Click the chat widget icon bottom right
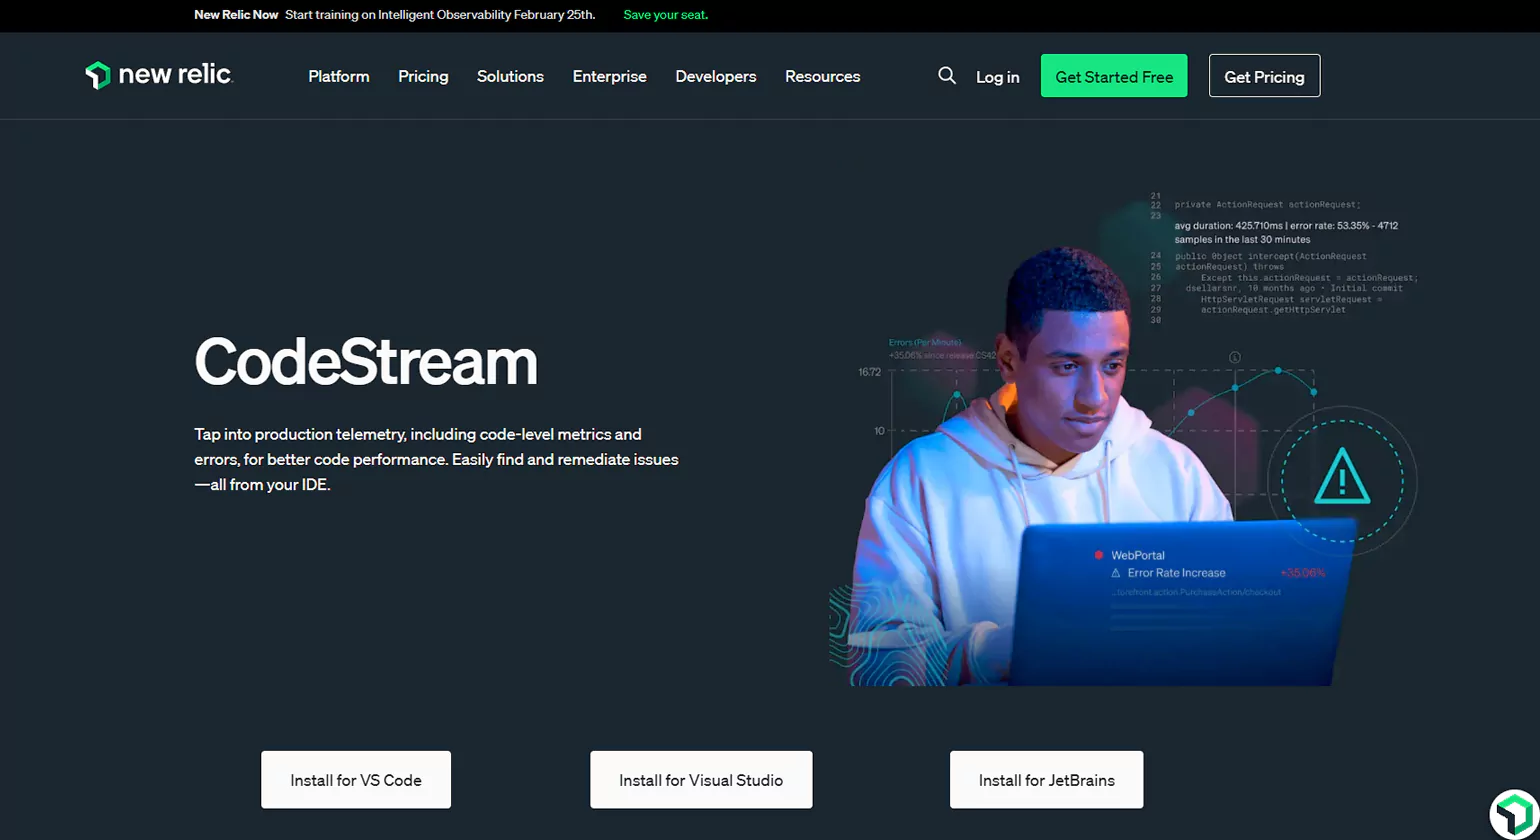Screen dimensions: 1540x840 pyautogui.click(x=1512, y=814)
